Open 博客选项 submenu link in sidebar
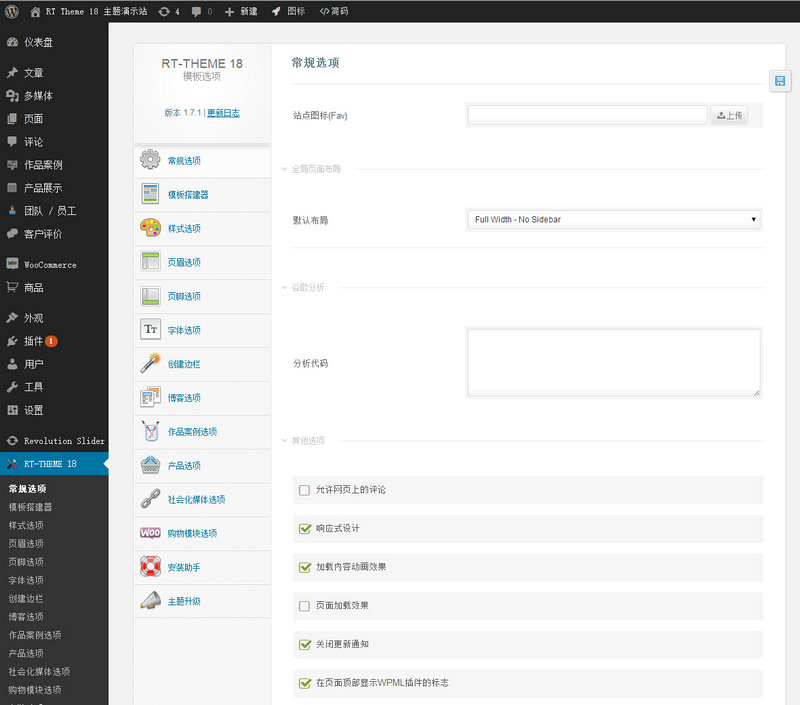This screenshot has height=705, width=800. click(x=26, y=617)
